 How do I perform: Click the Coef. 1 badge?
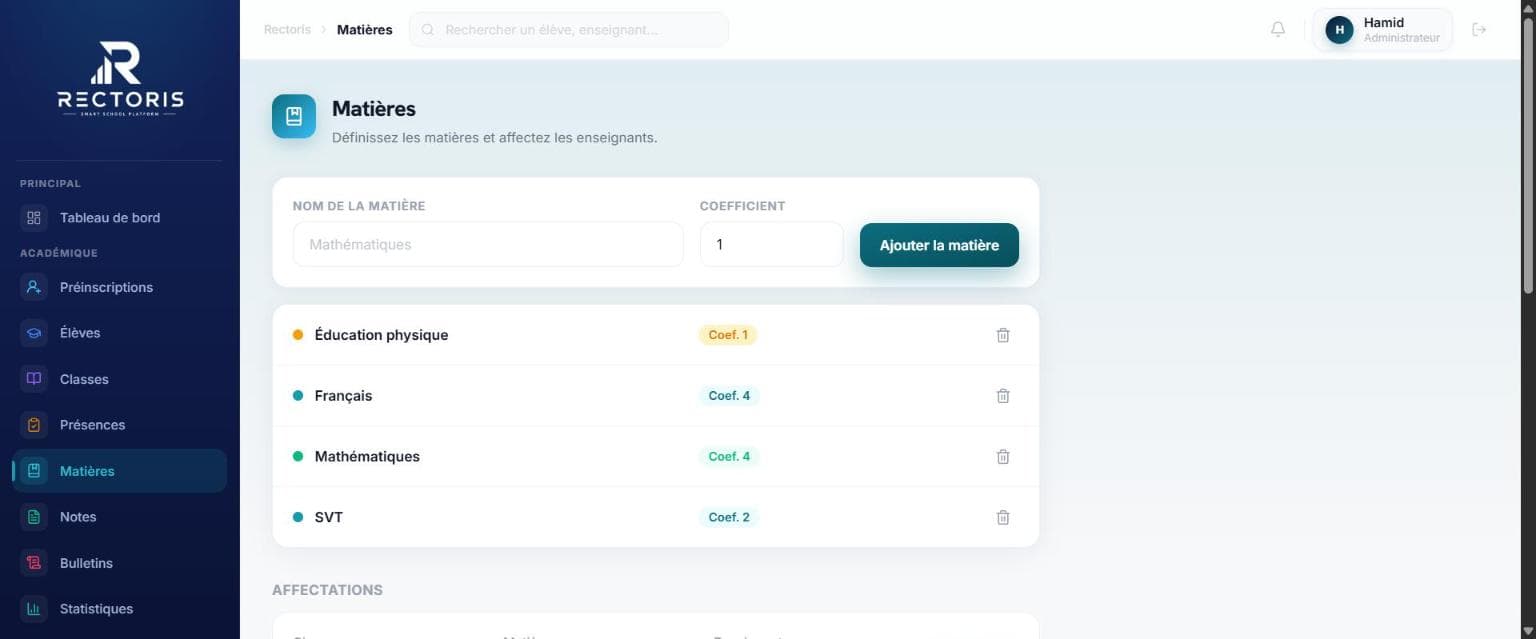(x=728, y=335)
